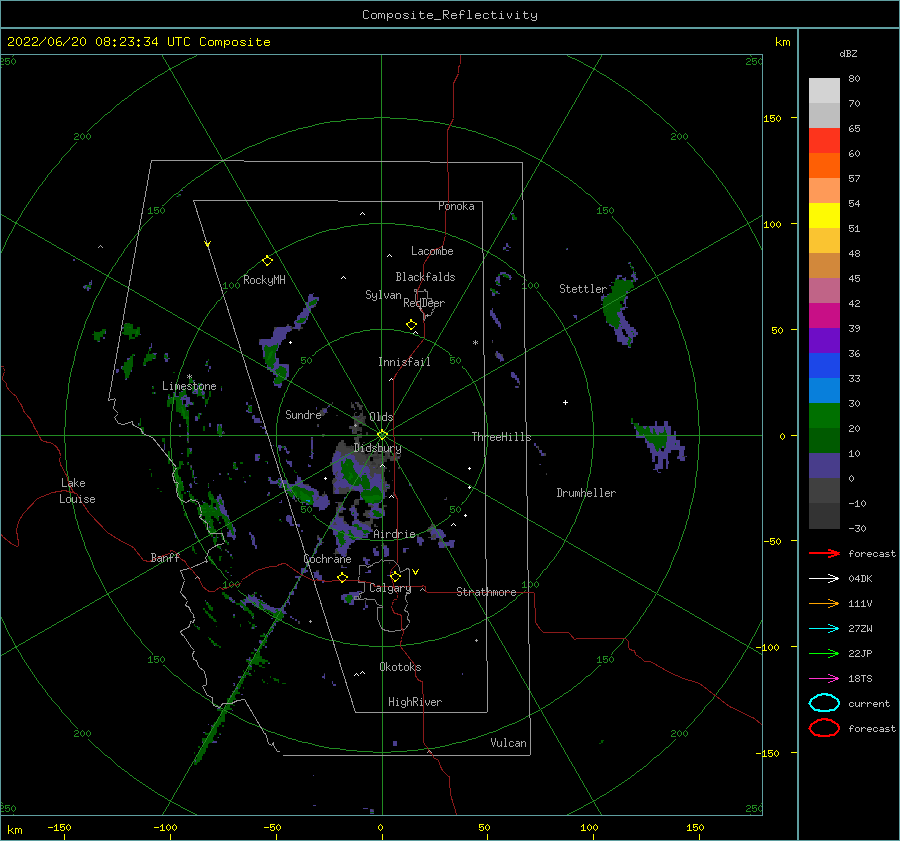Click the Banff label on map
This screenshot has height=841, width=900.
165,557
